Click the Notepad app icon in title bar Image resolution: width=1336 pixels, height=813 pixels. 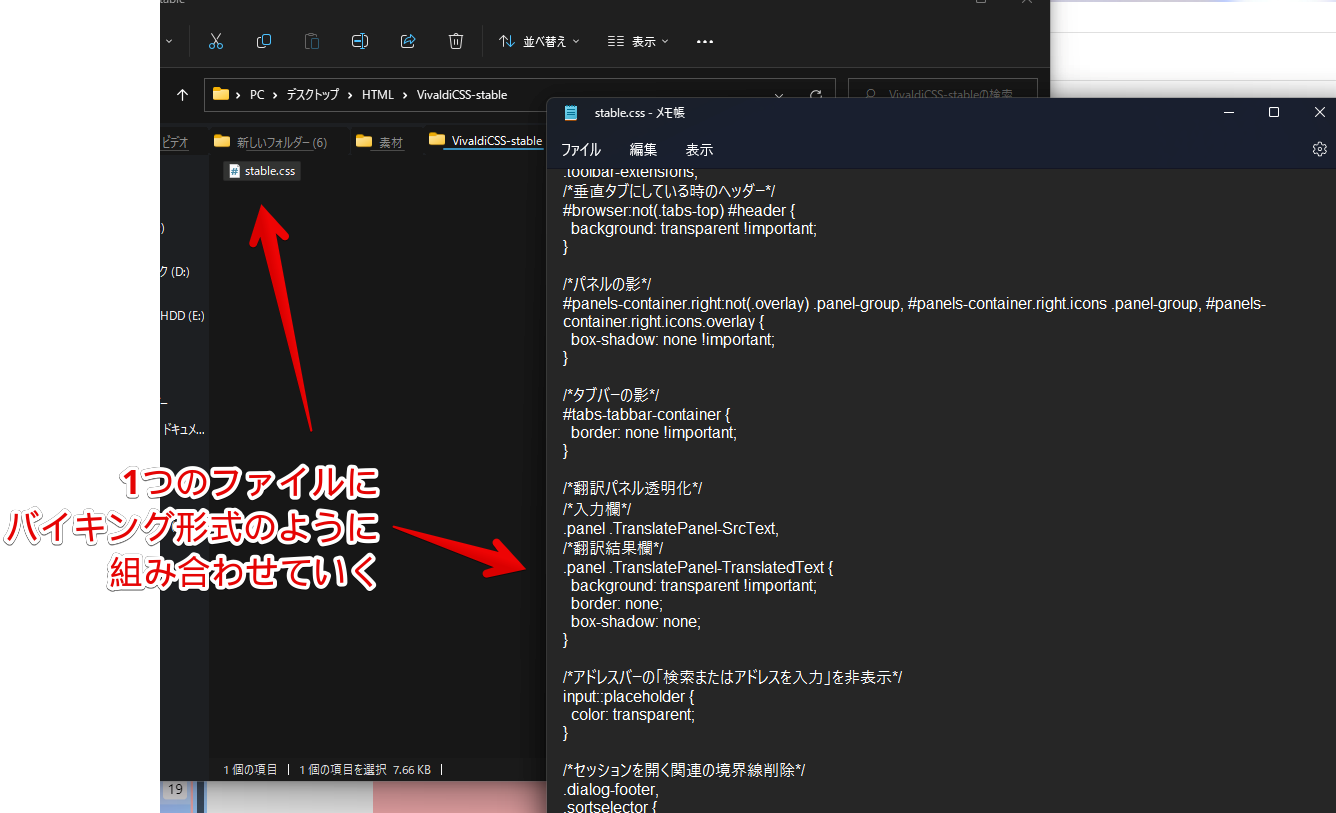click(571, 113)
